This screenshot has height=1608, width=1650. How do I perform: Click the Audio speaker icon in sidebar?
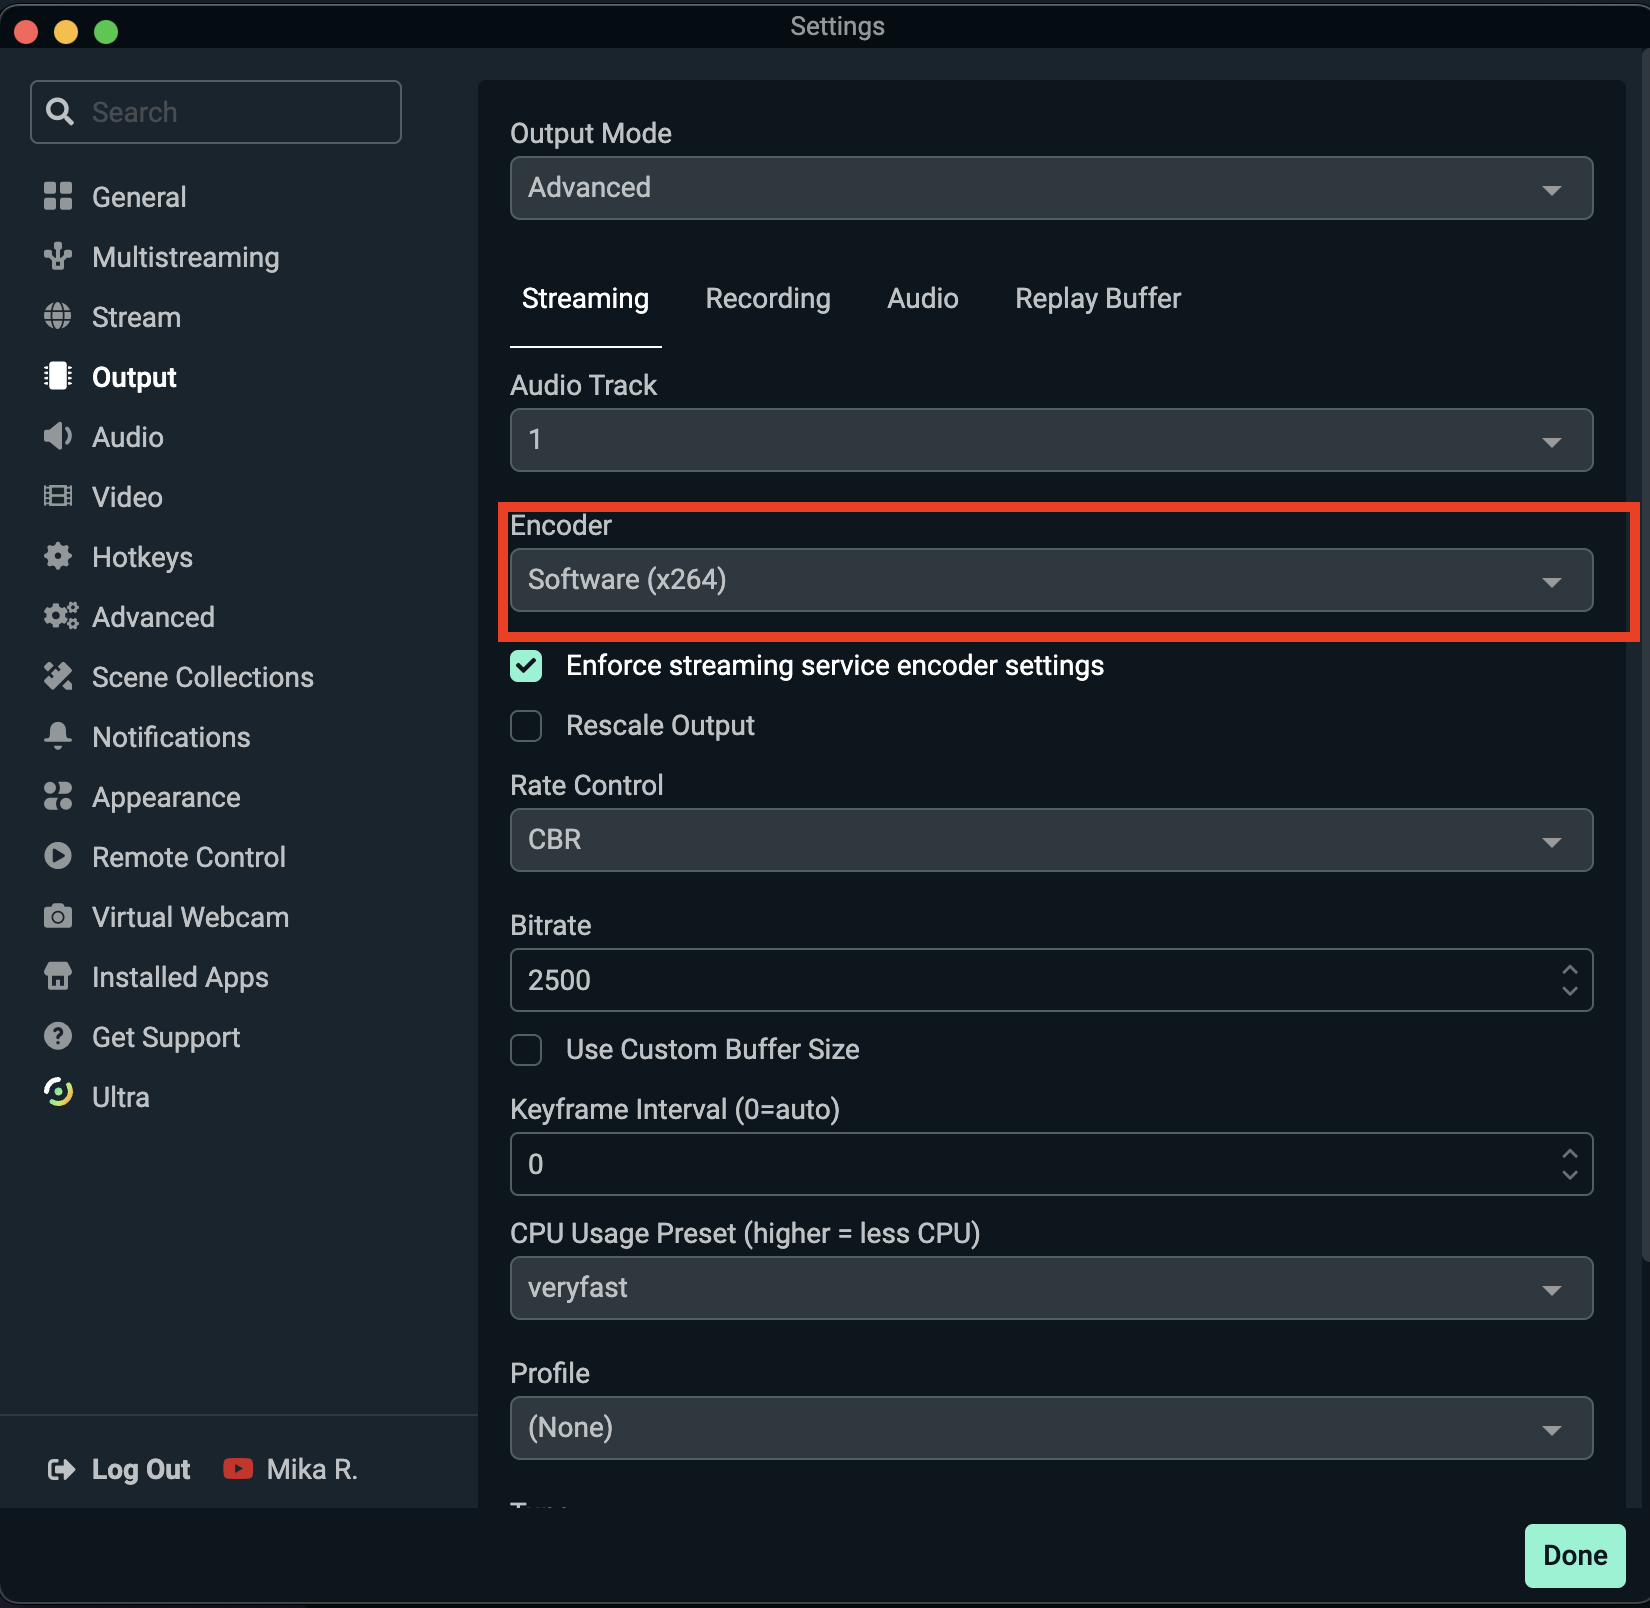58,436
